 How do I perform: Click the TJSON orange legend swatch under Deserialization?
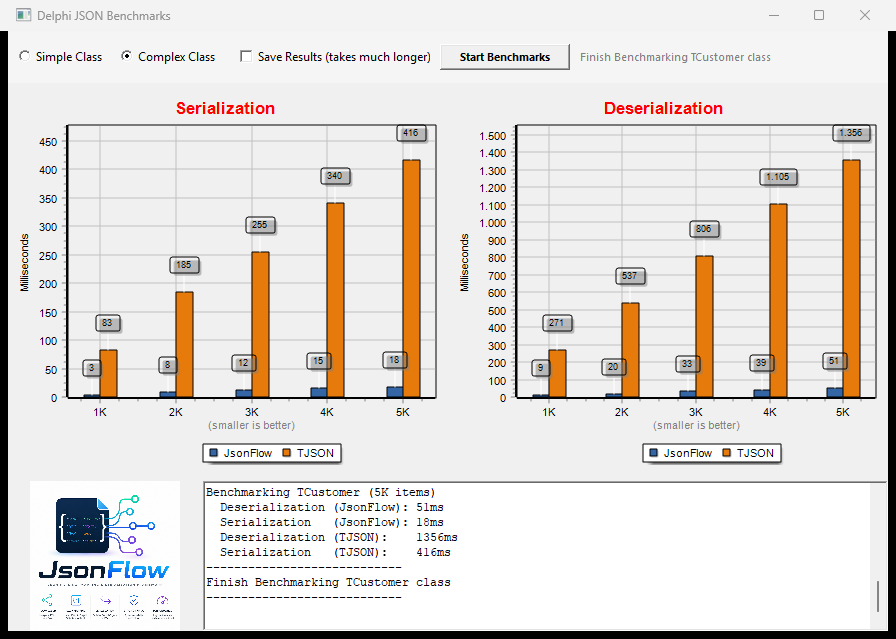coord(727,453)
